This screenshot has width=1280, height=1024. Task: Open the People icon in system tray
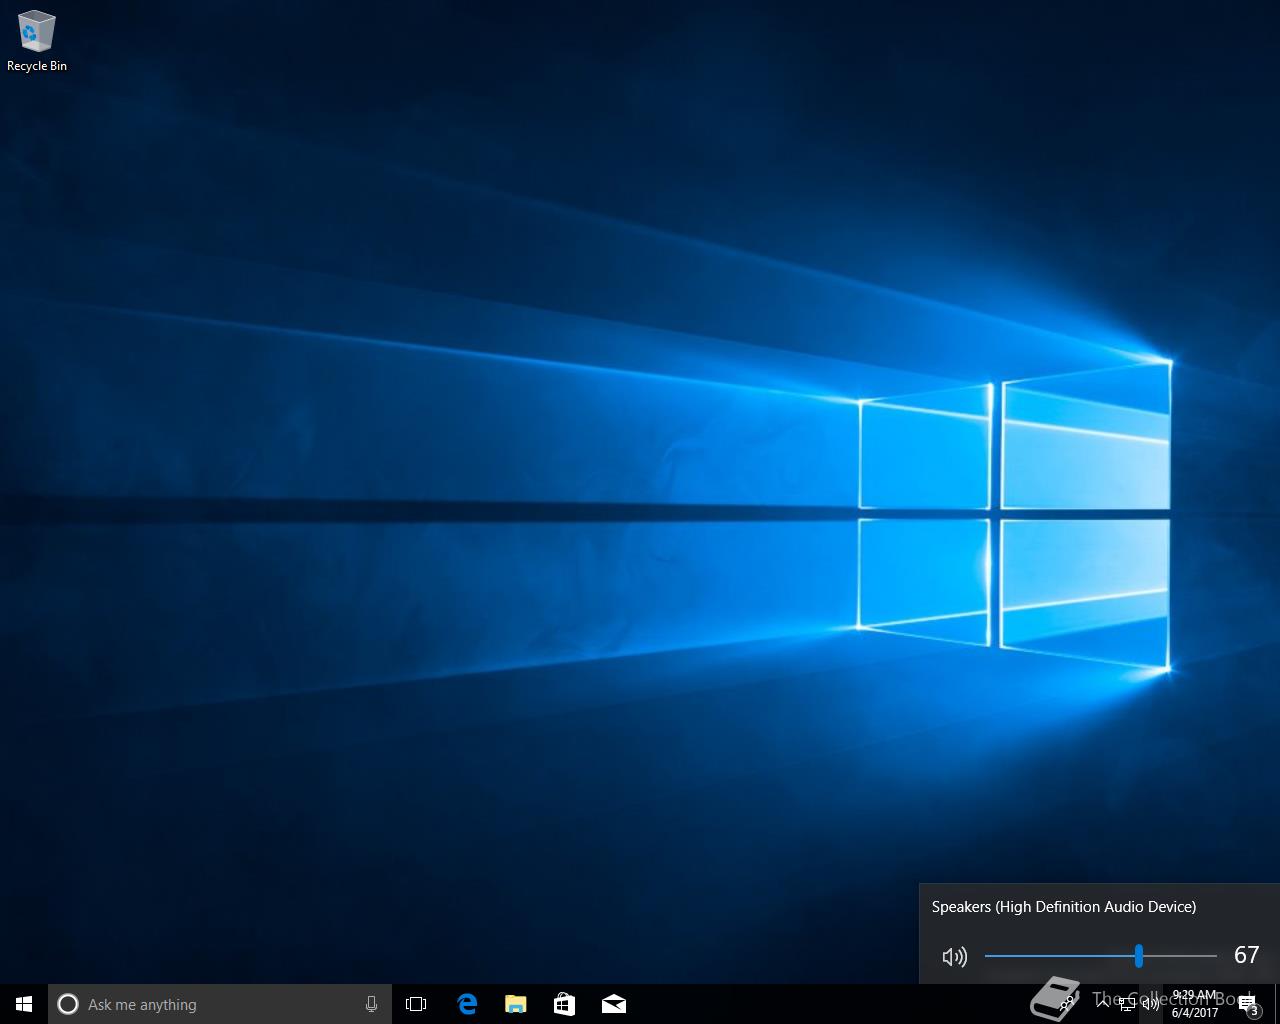coord(1068,1004)
